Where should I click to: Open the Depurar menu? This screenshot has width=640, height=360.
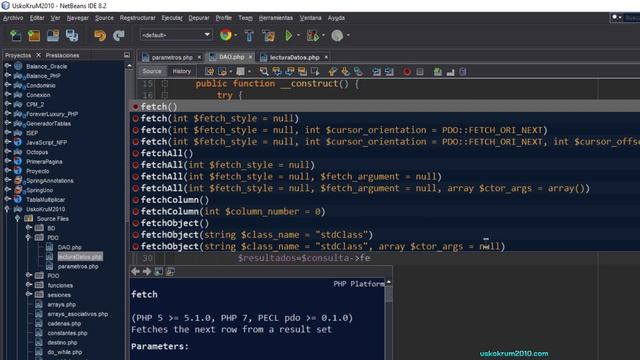(x=199, y=18)
